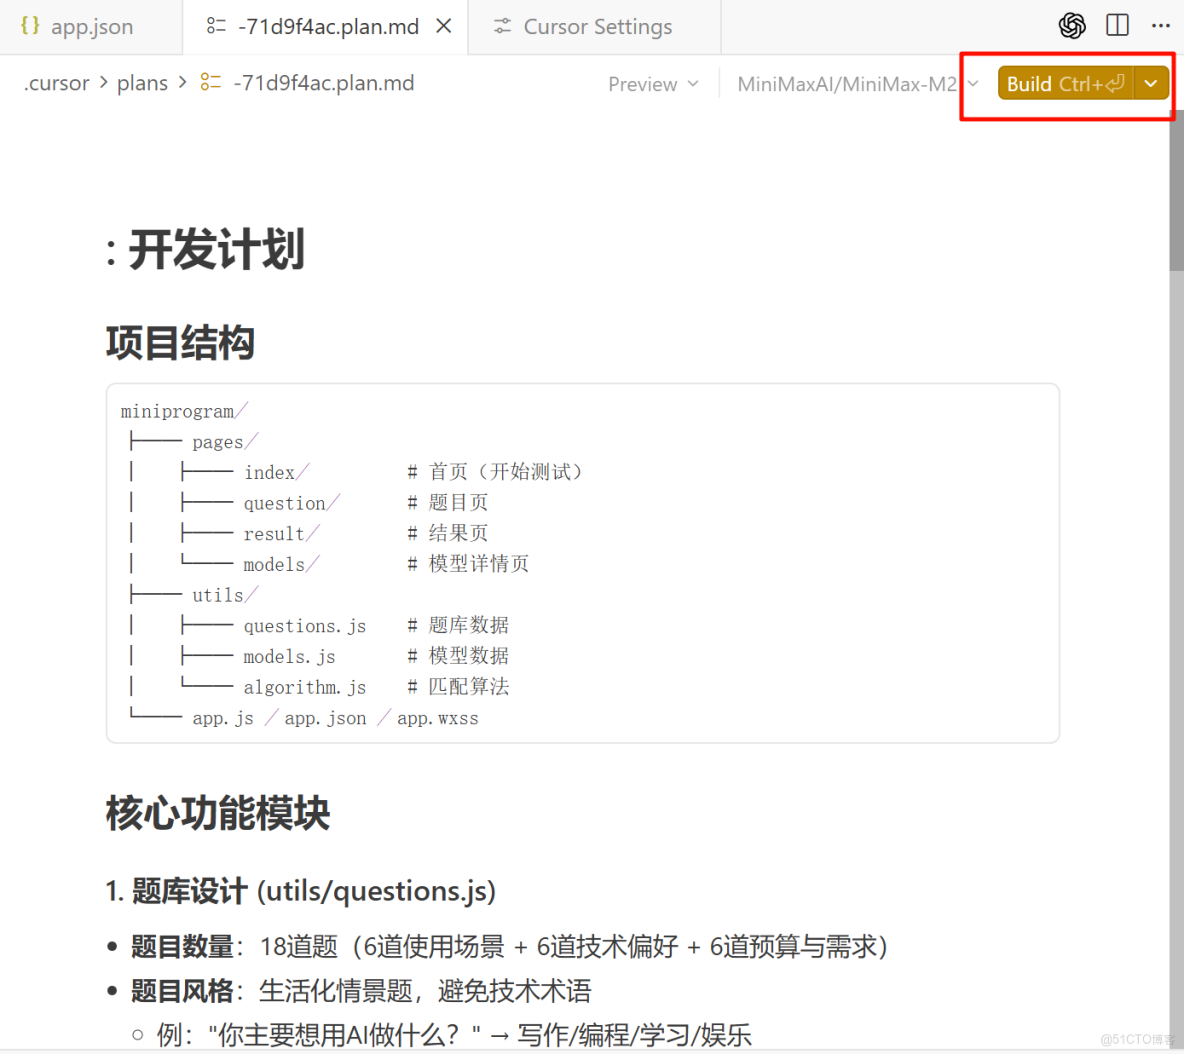Click the plan file icon in the breadcrumb
1184x1054 pixels.
point(209,83)
